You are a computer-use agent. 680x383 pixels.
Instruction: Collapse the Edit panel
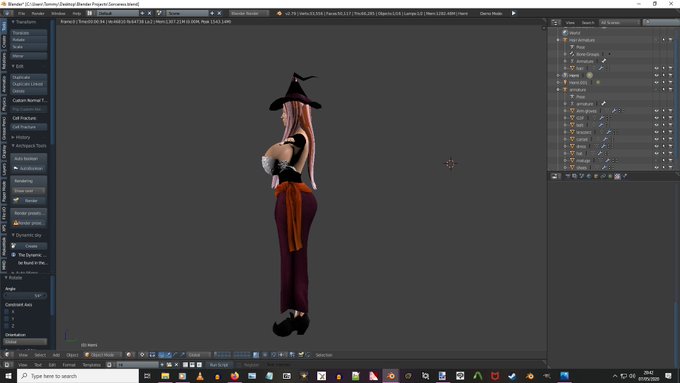click(x=18, y=66)
